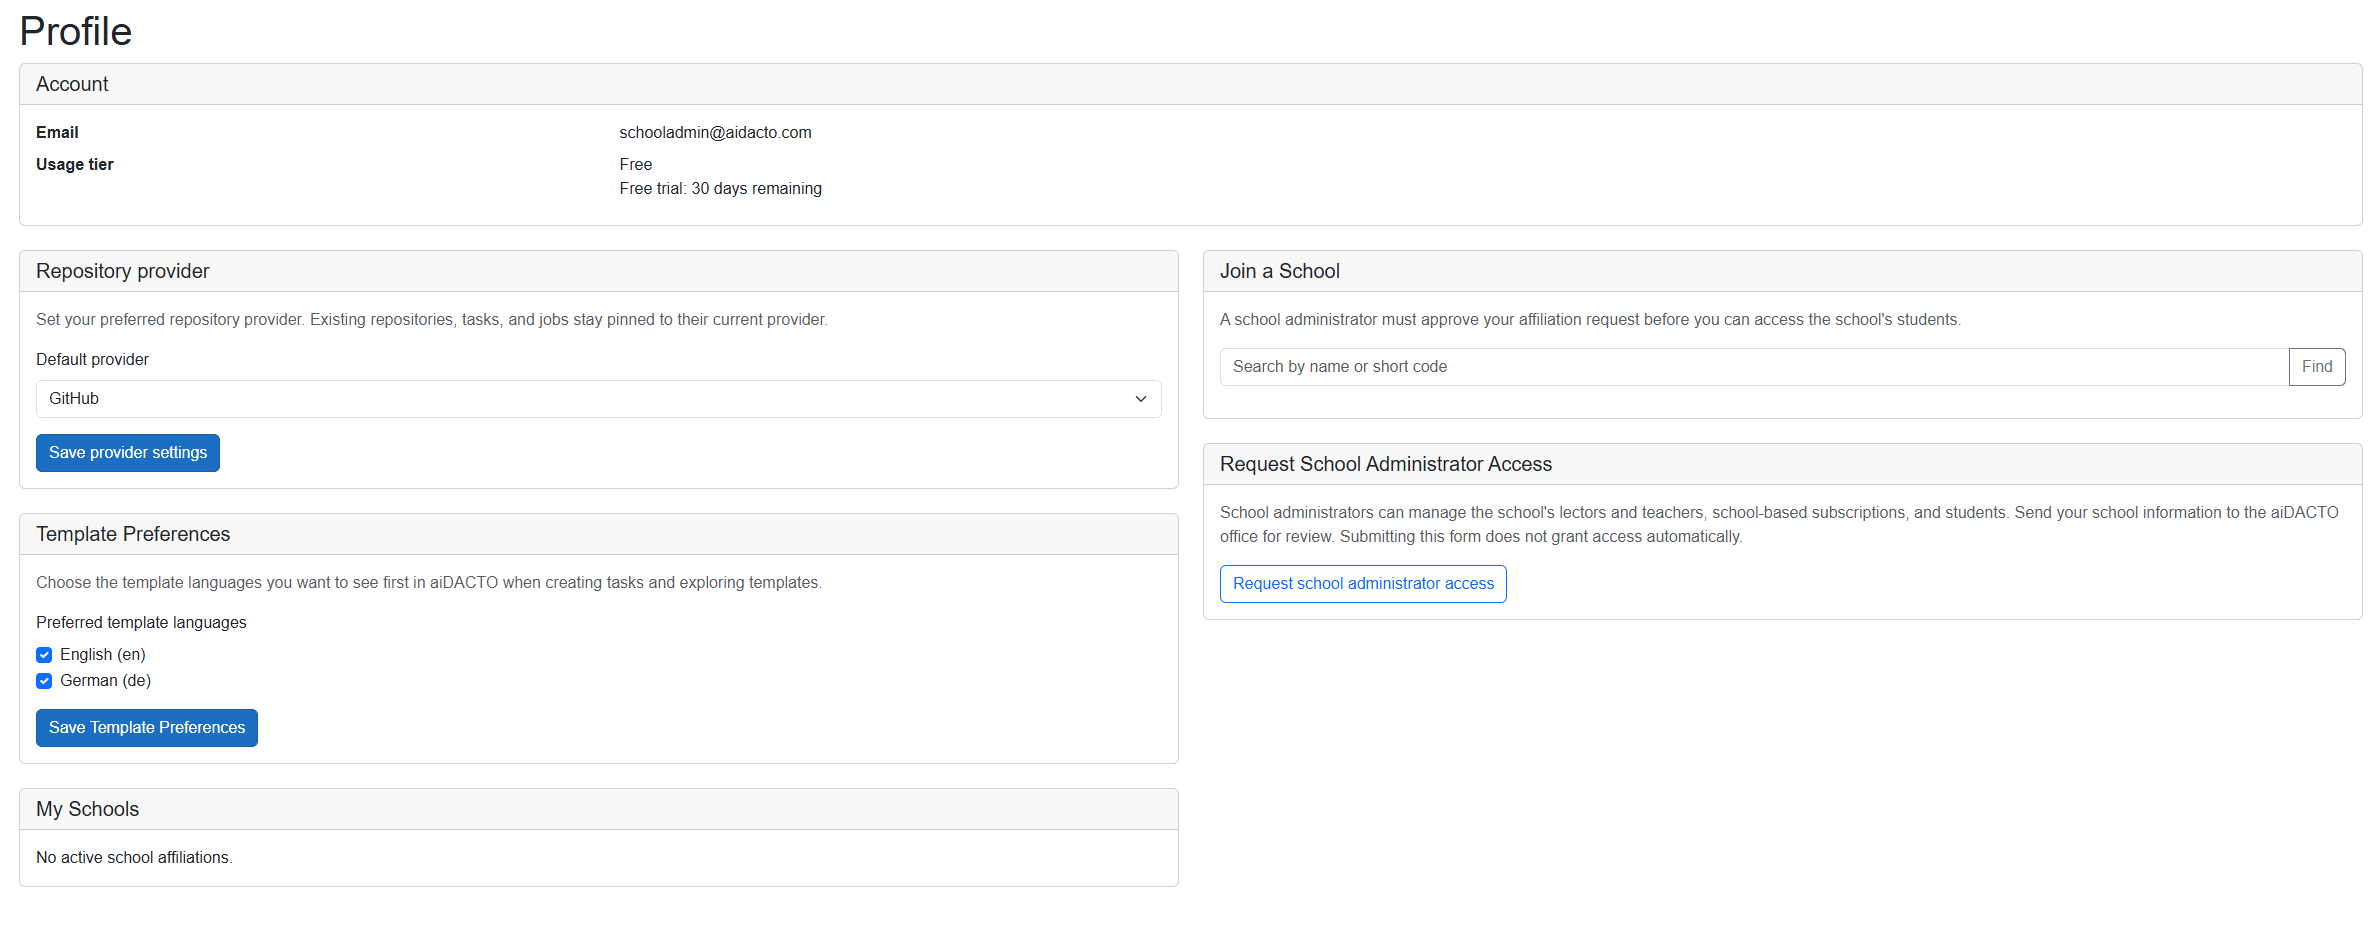2373x949 pixels.
Task: Click the 'Email' label in Account
Action: (57, 132)
